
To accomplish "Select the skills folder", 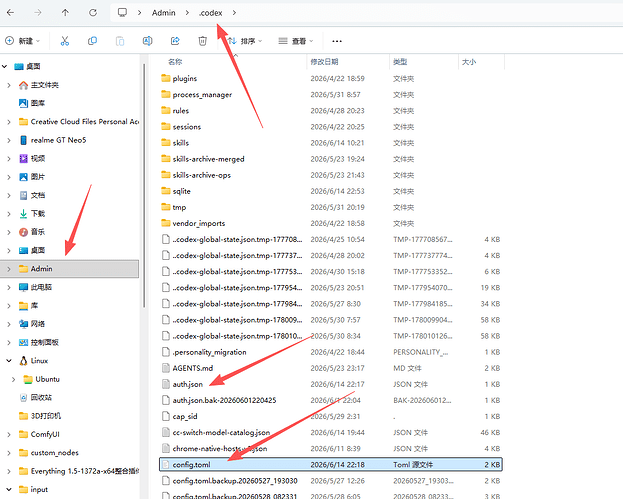I will pos(181,143).
